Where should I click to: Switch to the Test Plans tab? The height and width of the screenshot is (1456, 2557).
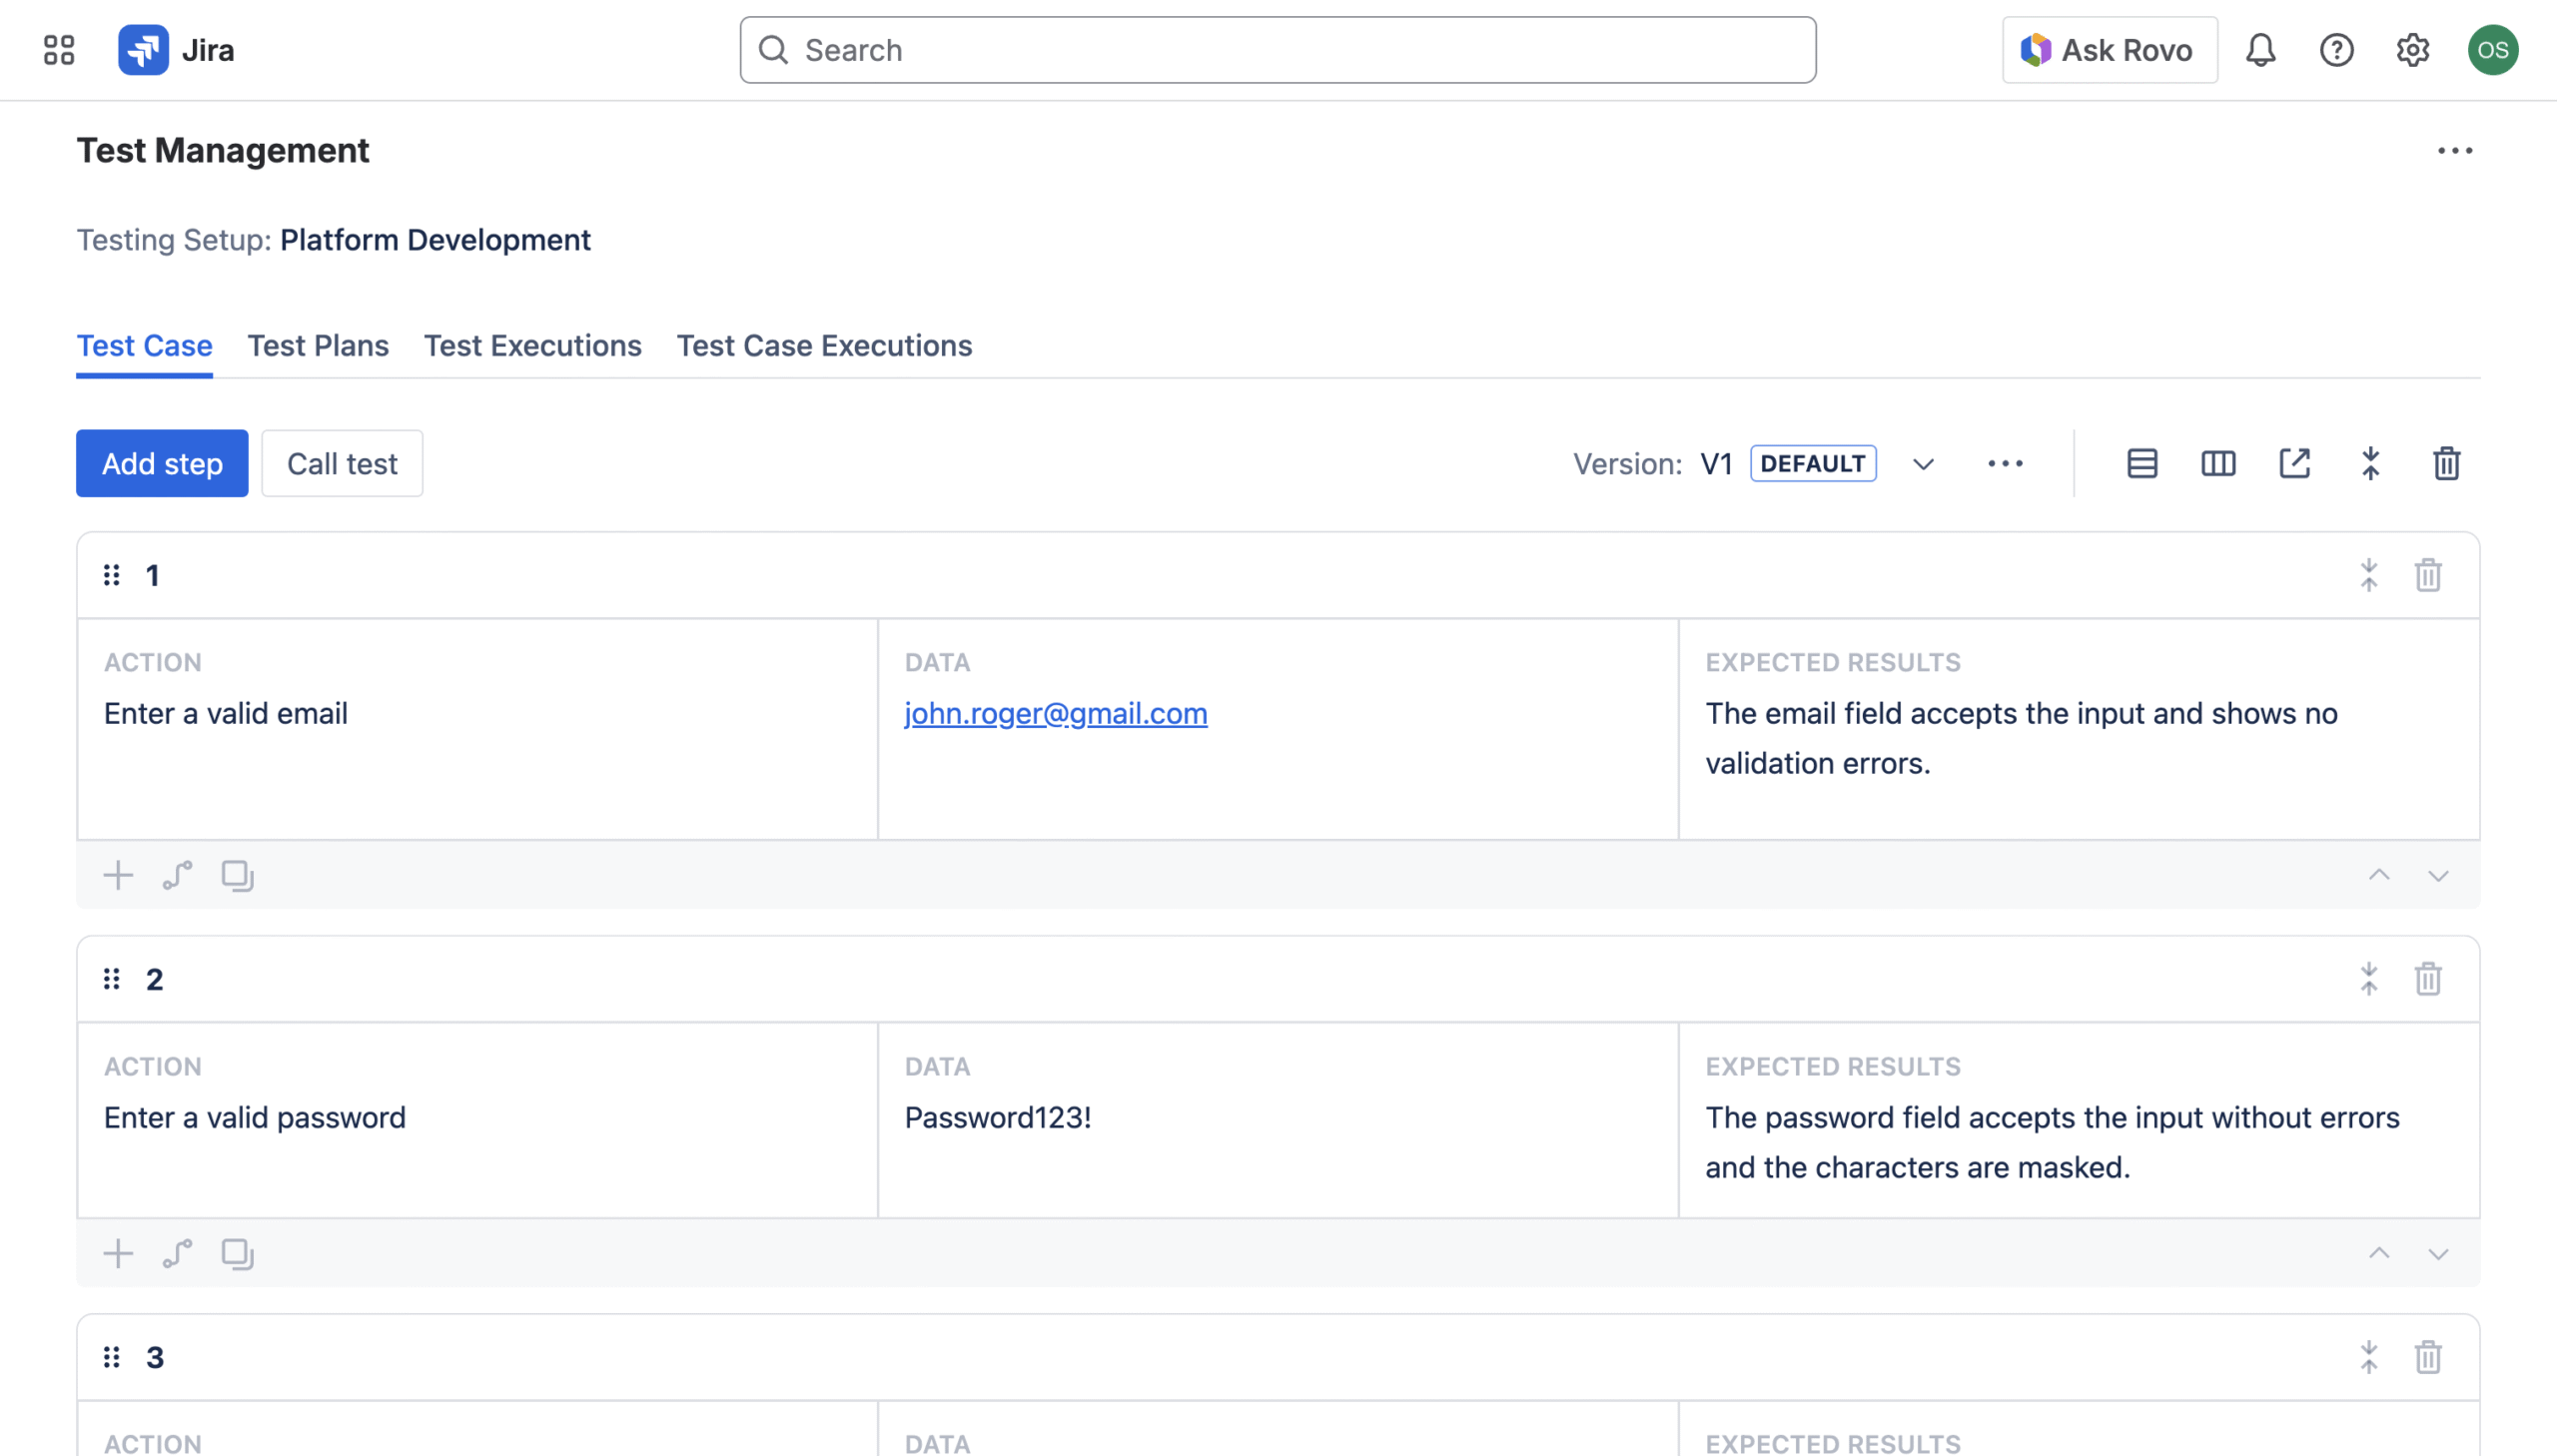[x=318, y=346]
